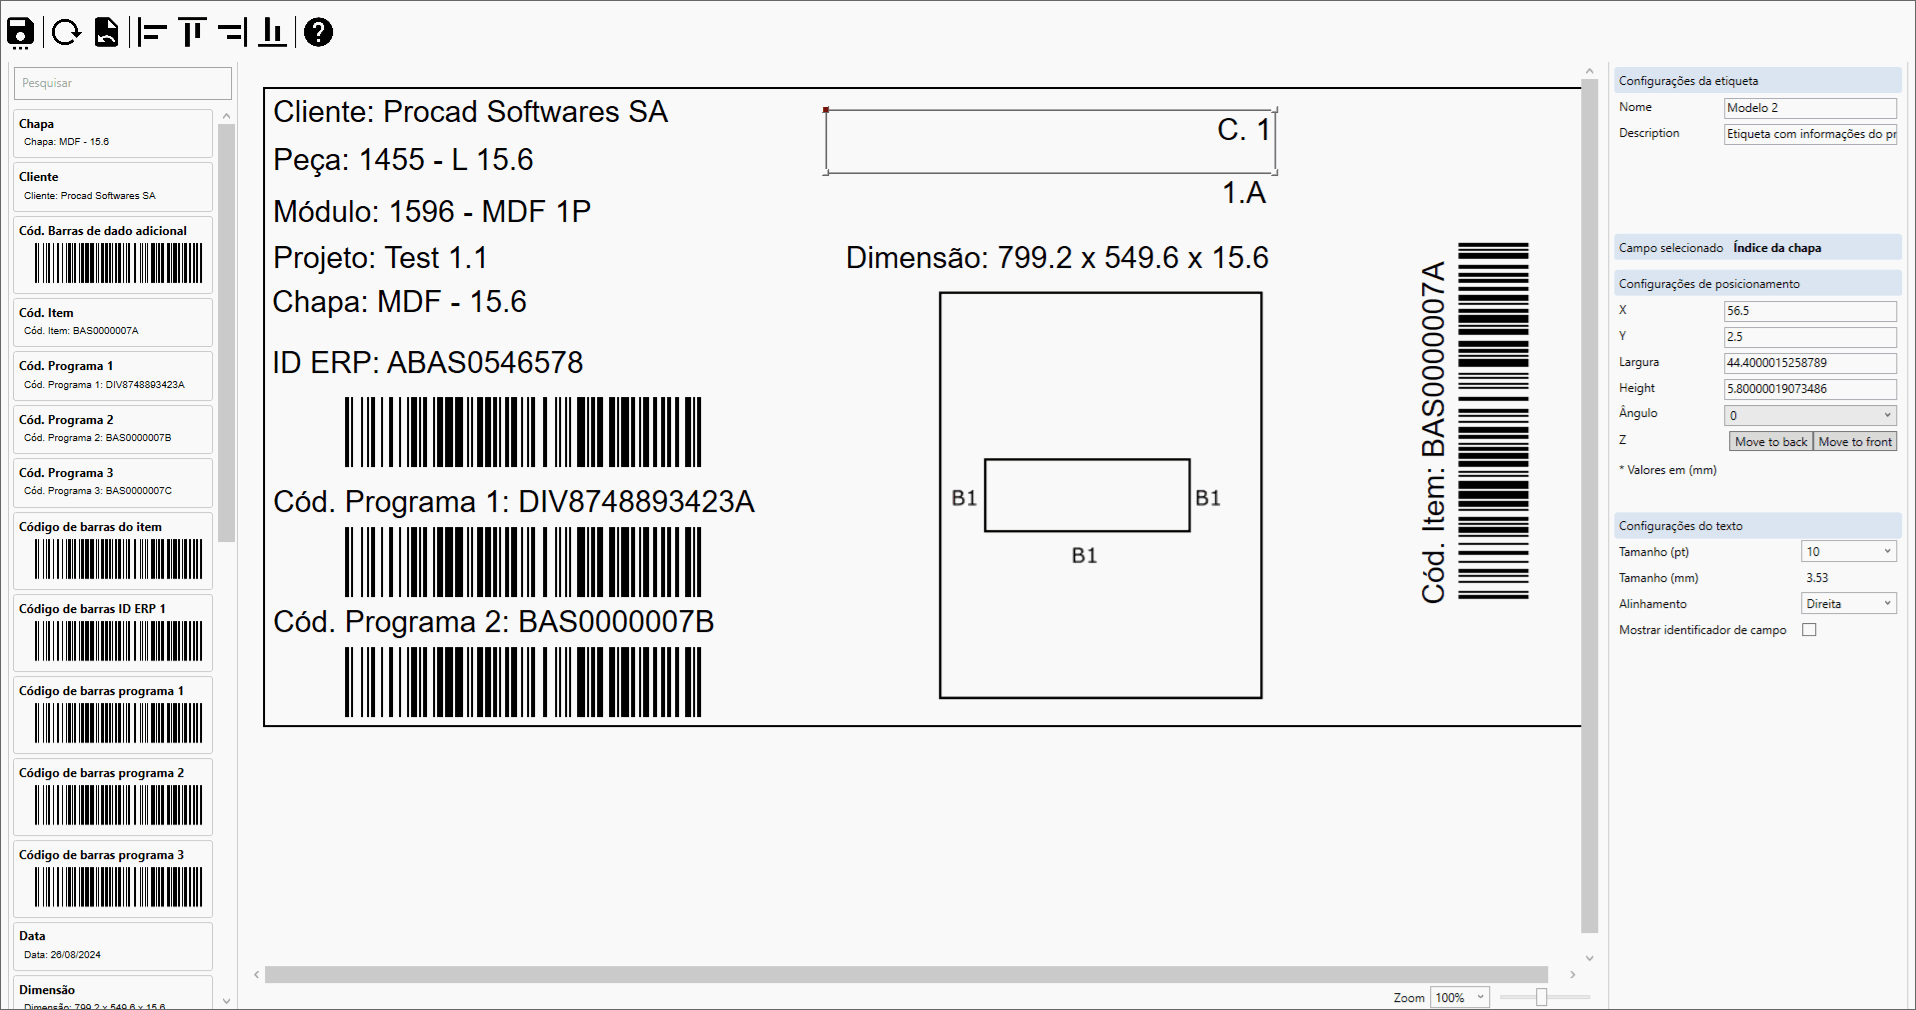The image size is (1916, 1010).
Task: Click the revert document icon
Action: tap(106, 33)
